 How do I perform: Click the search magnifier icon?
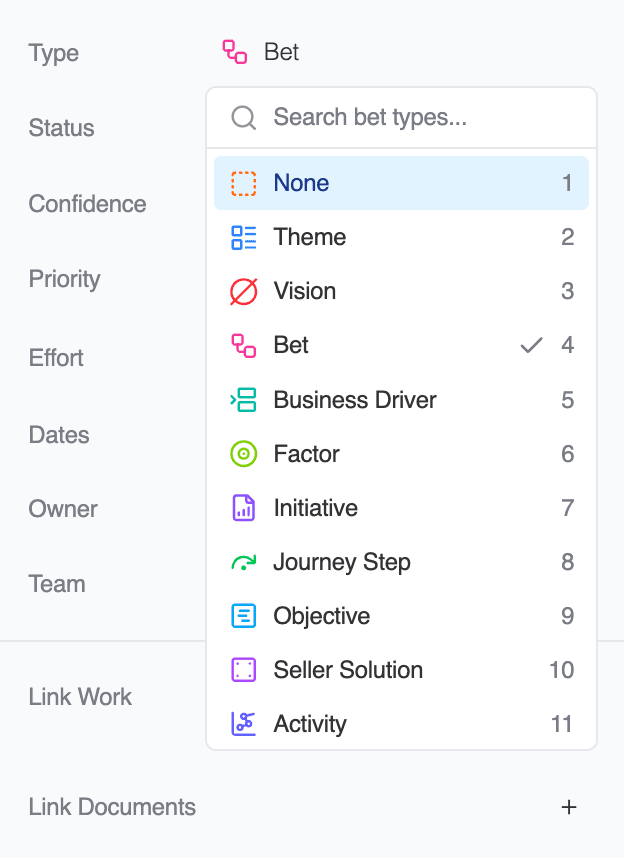click(x=244, y=118)
